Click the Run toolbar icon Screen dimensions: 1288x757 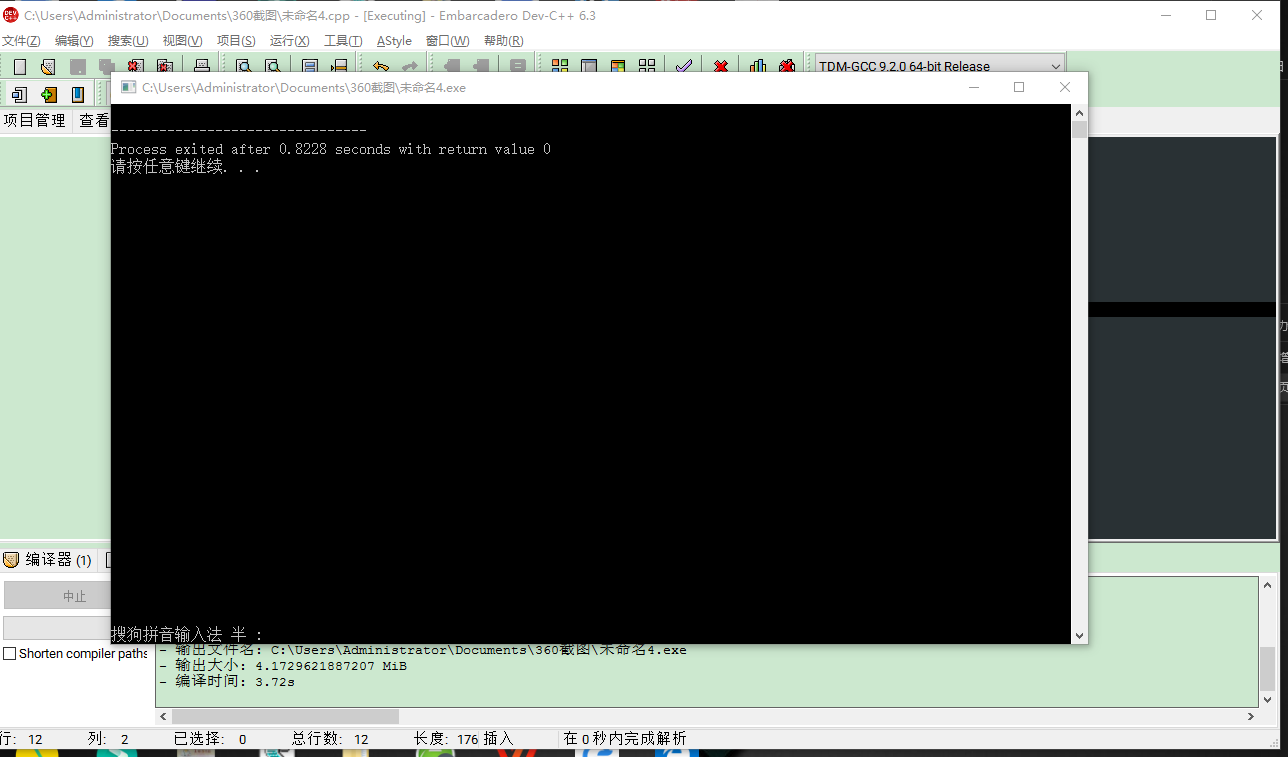click(589, 67)
